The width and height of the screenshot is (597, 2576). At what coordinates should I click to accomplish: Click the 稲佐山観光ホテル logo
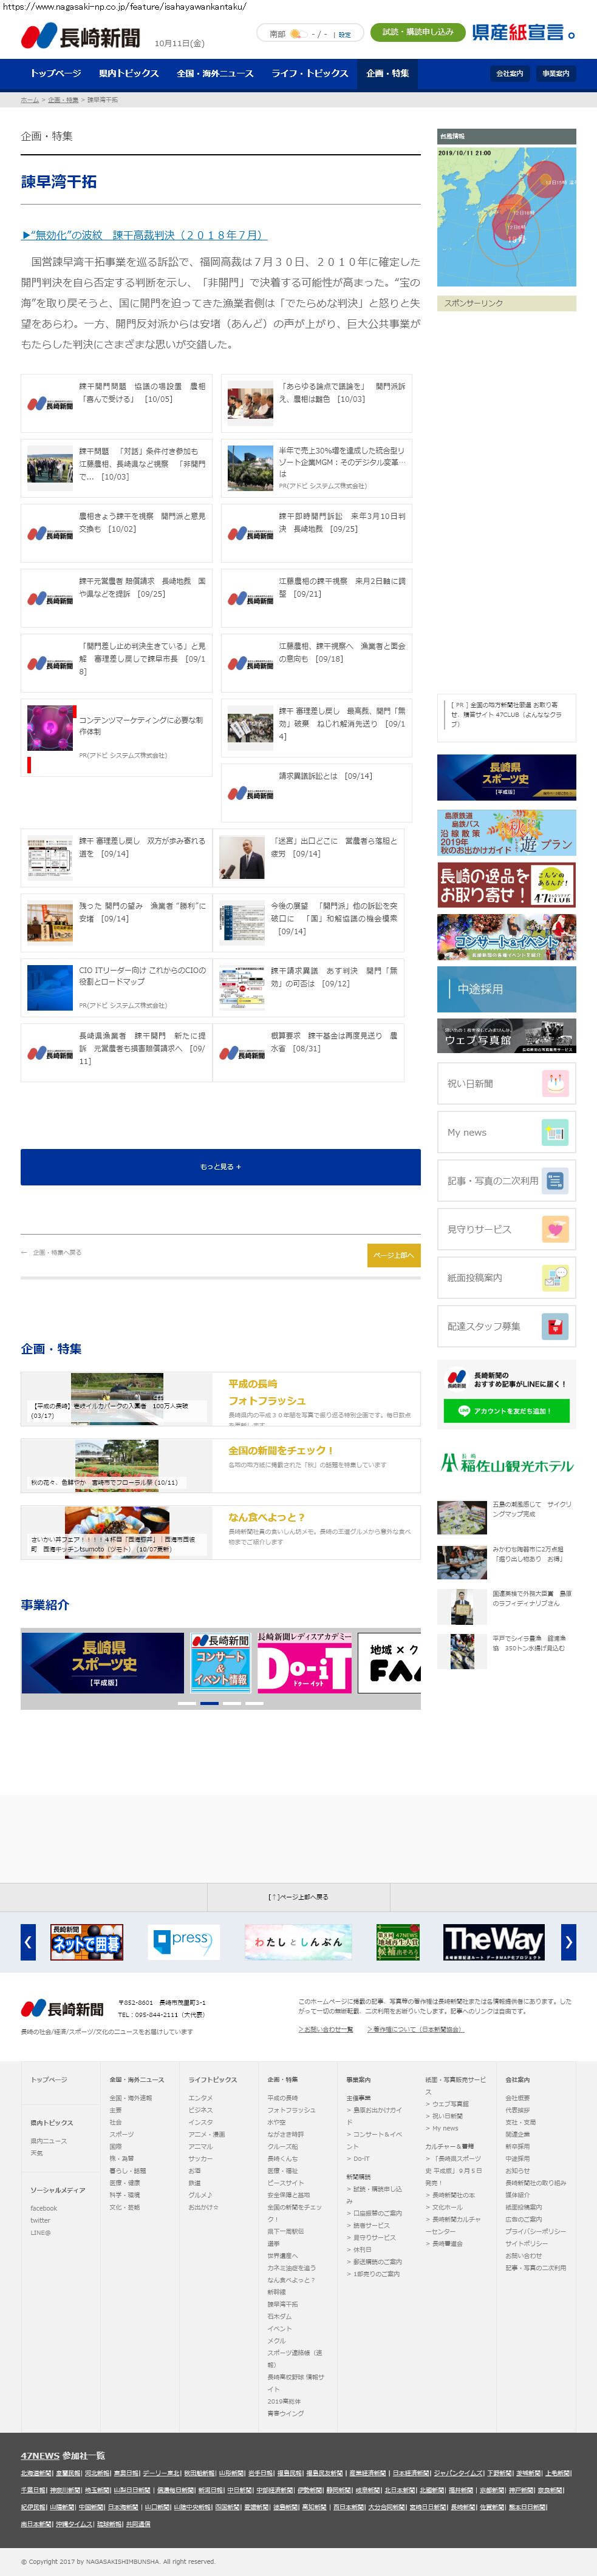tap(506, 1464)
